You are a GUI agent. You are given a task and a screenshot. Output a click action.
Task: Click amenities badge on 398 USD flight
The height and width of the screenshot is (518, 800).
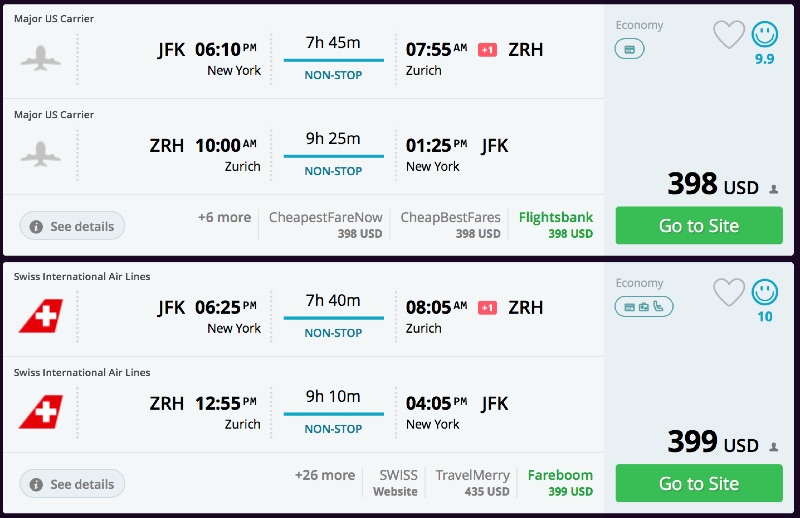tap(629, 49)
